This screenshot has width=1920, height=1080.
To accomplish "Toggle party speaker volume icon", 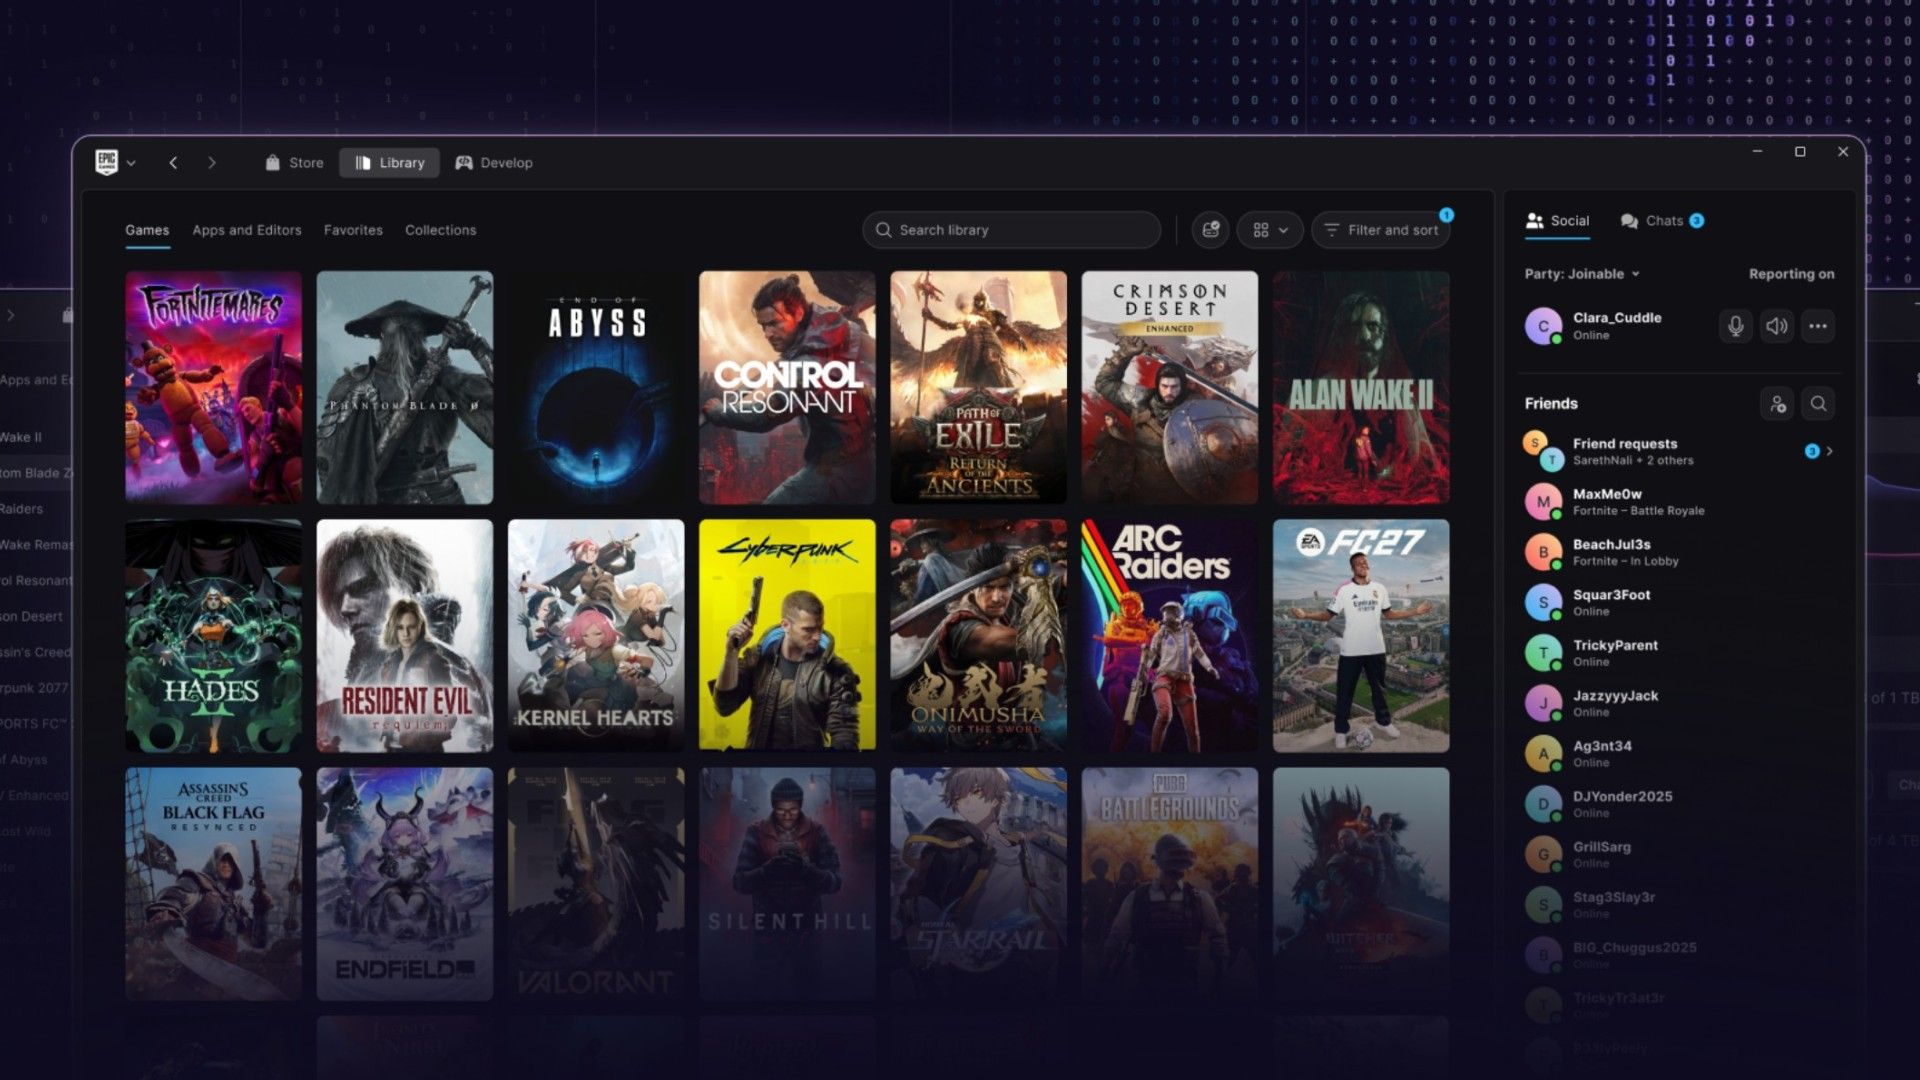I will click(x=1776, y=326).
